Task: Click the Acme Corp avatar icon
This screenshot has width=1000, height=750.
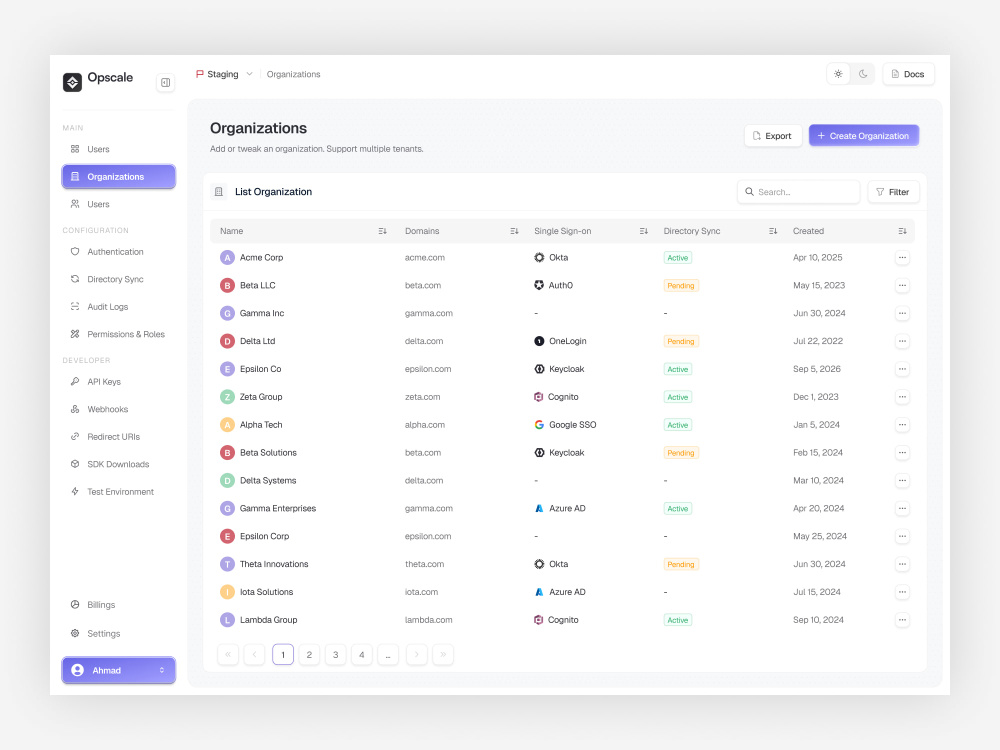Action: pos(227,258)
